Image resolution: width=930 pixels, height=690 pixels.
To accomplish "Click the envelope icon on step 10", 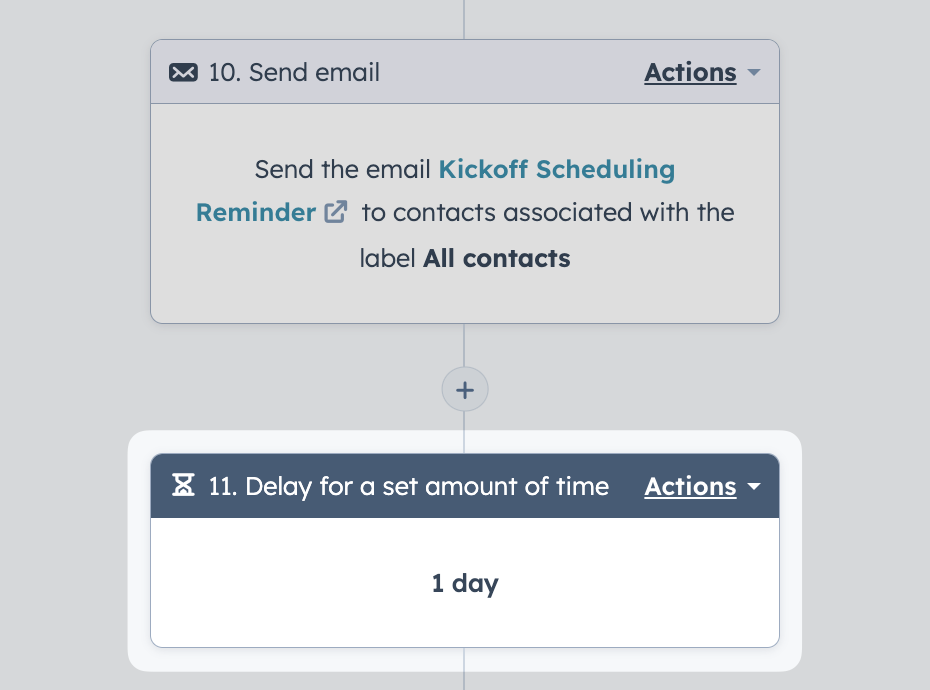I will click(183, 72).
